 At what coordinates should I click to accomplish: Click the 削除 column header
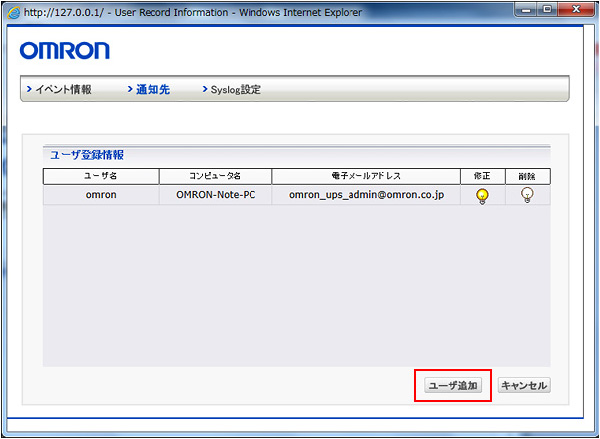point(527,176)
